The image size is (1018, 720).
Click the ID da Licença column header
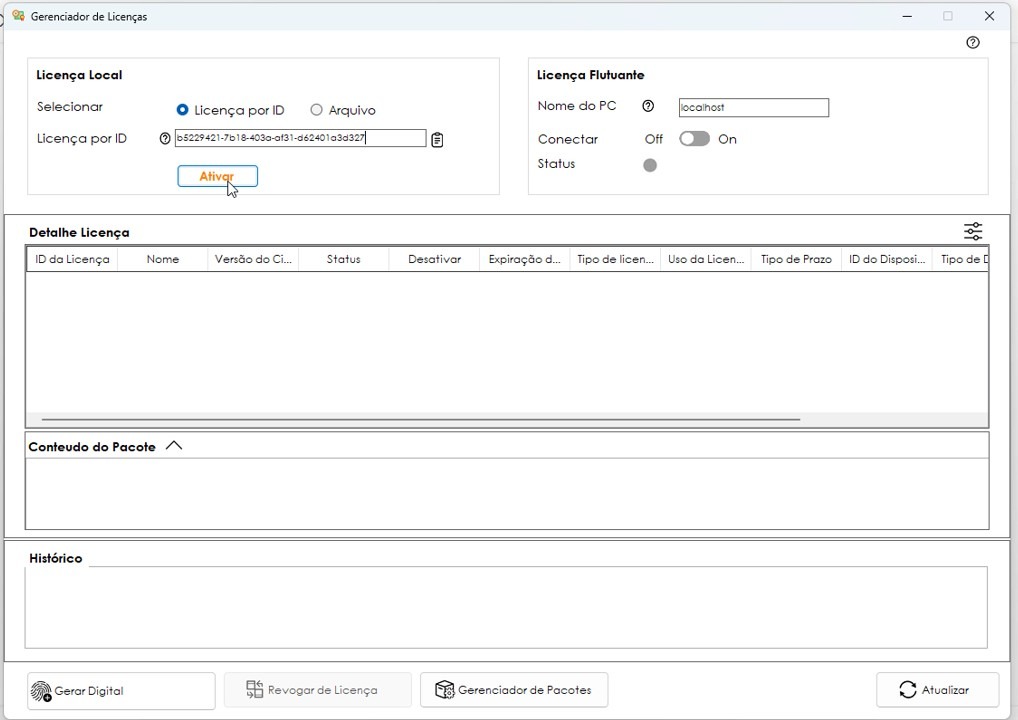coord(72,259)
